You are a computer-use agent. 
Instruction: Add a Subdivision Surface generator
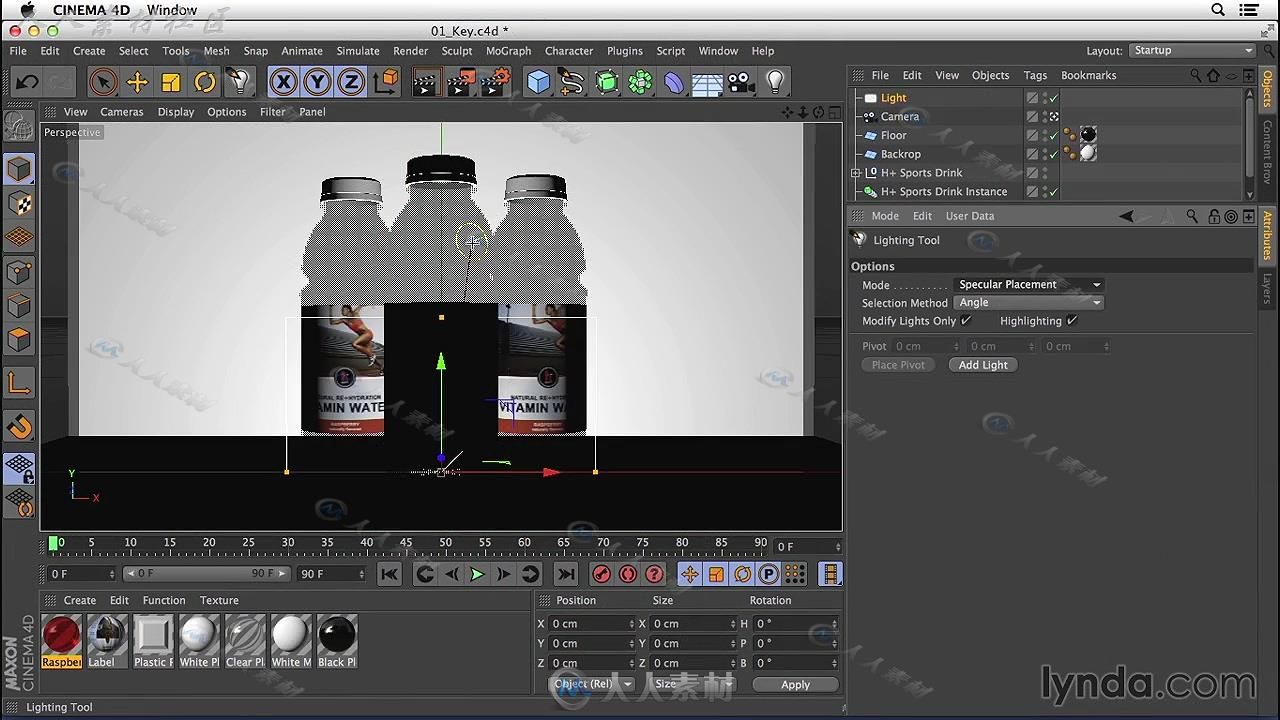point(606,82)
